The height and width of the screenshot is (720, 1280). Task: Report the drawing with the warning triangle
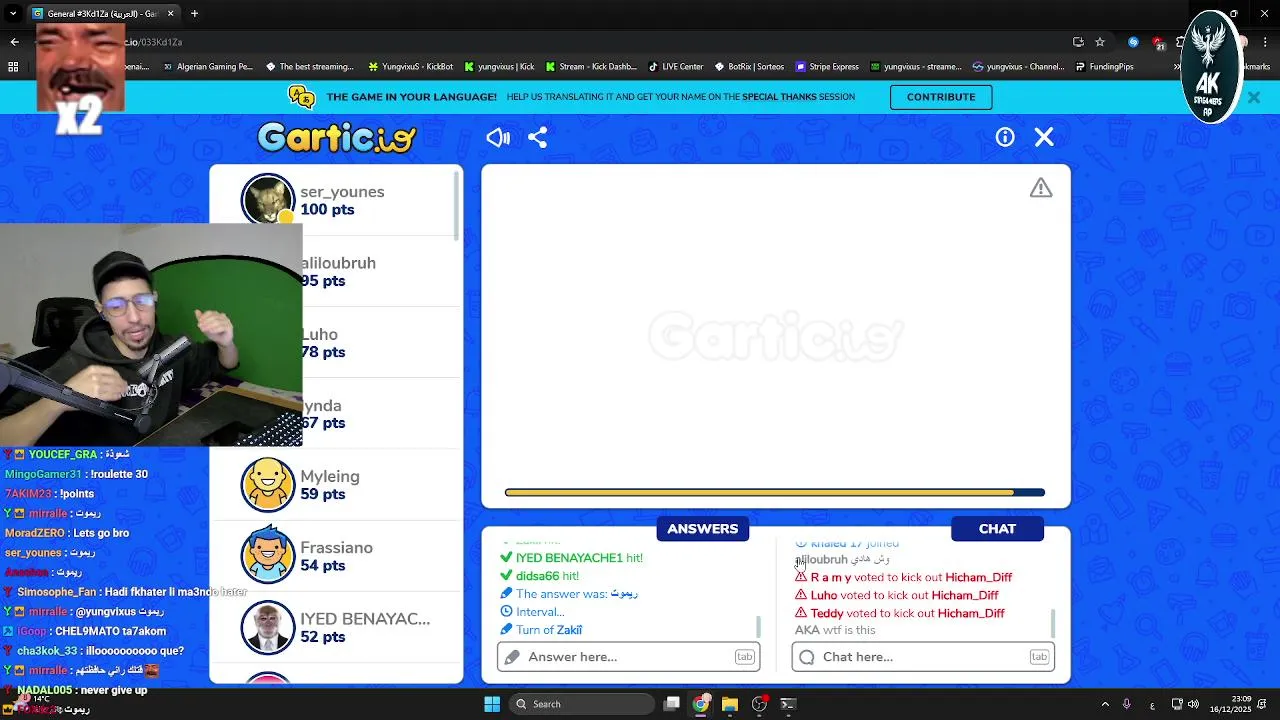[1041, 188]
